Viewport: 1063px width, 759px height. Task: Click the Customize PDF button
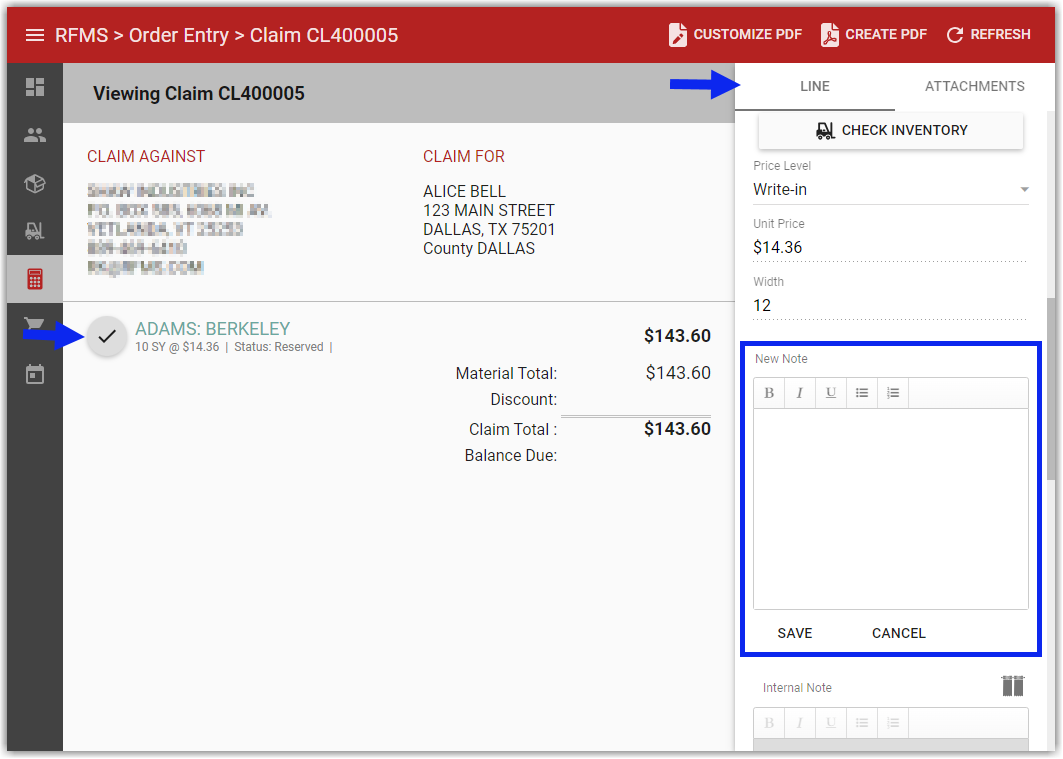pyautogui.click(x=736, y=35)
